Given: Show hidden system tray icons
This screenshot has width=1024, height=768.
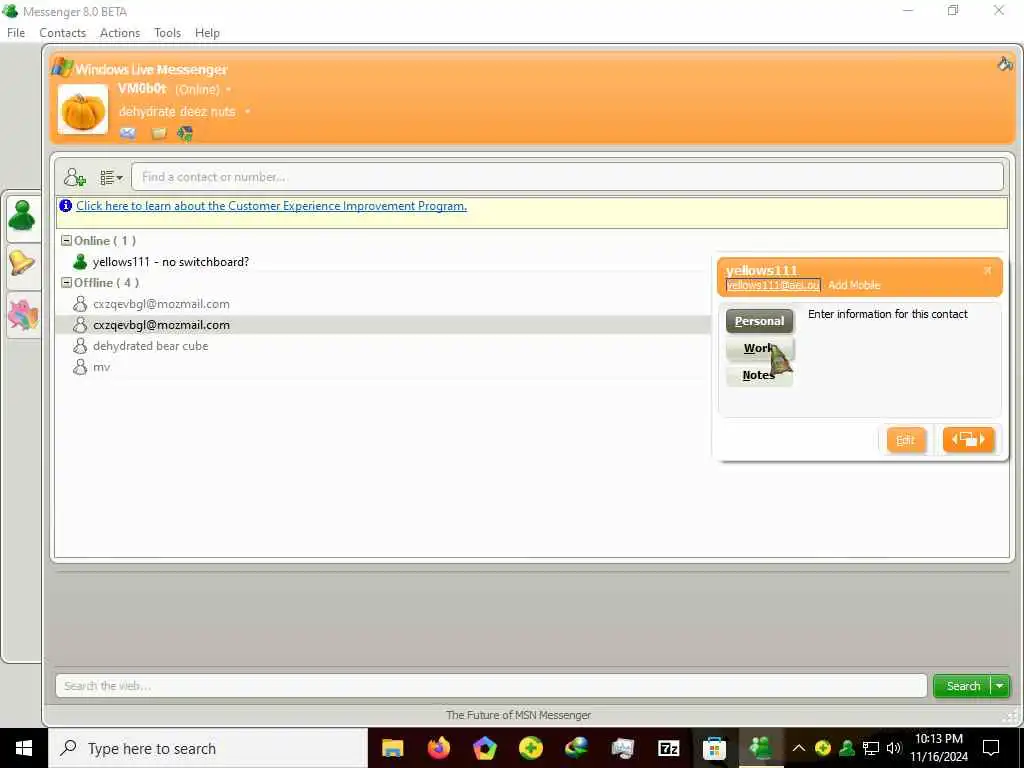Looking at the screenshot, I should coord(798,748).
